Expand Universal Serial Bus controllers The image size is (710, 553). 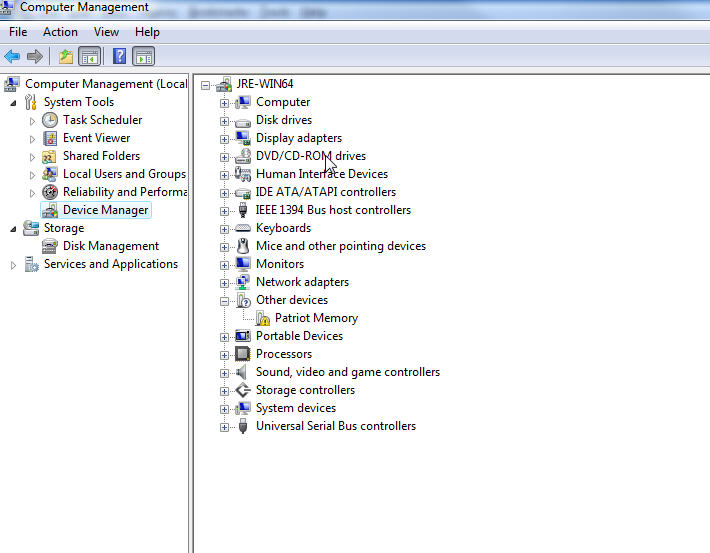(x=225, y=426)
